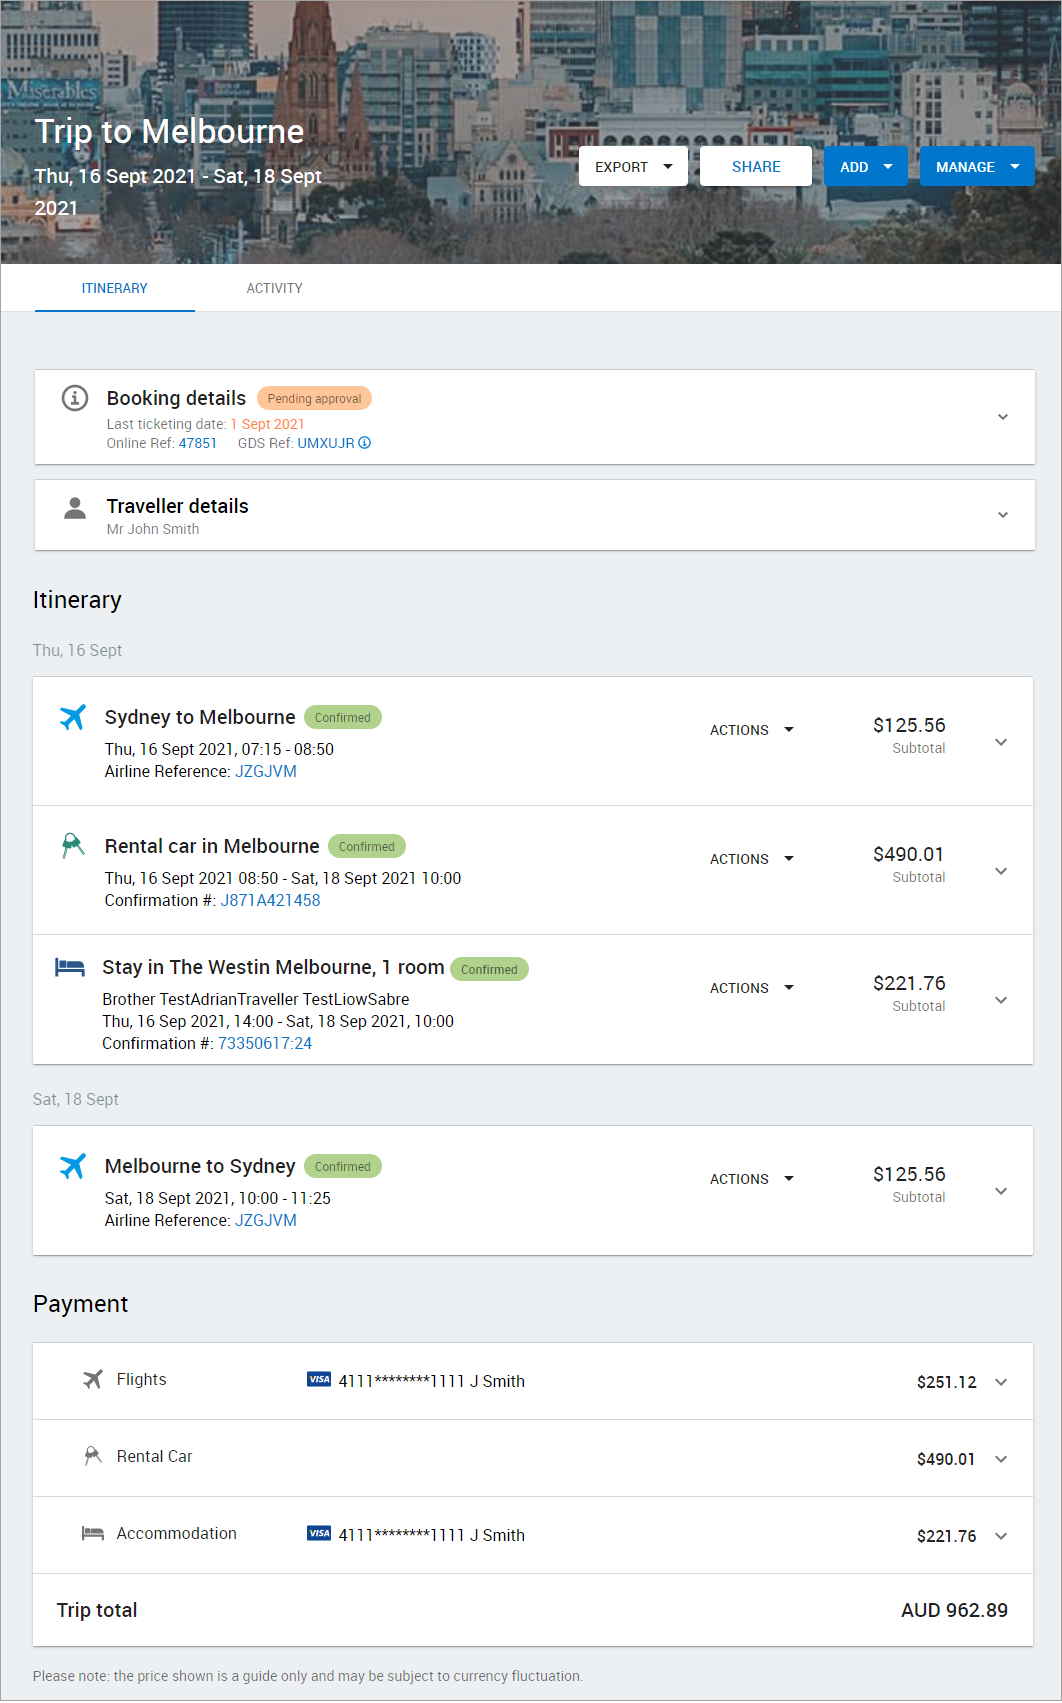Open hotel confirmation 73350617:24
This screenshot has height=1703, width=1062.
click(265, 1043)
